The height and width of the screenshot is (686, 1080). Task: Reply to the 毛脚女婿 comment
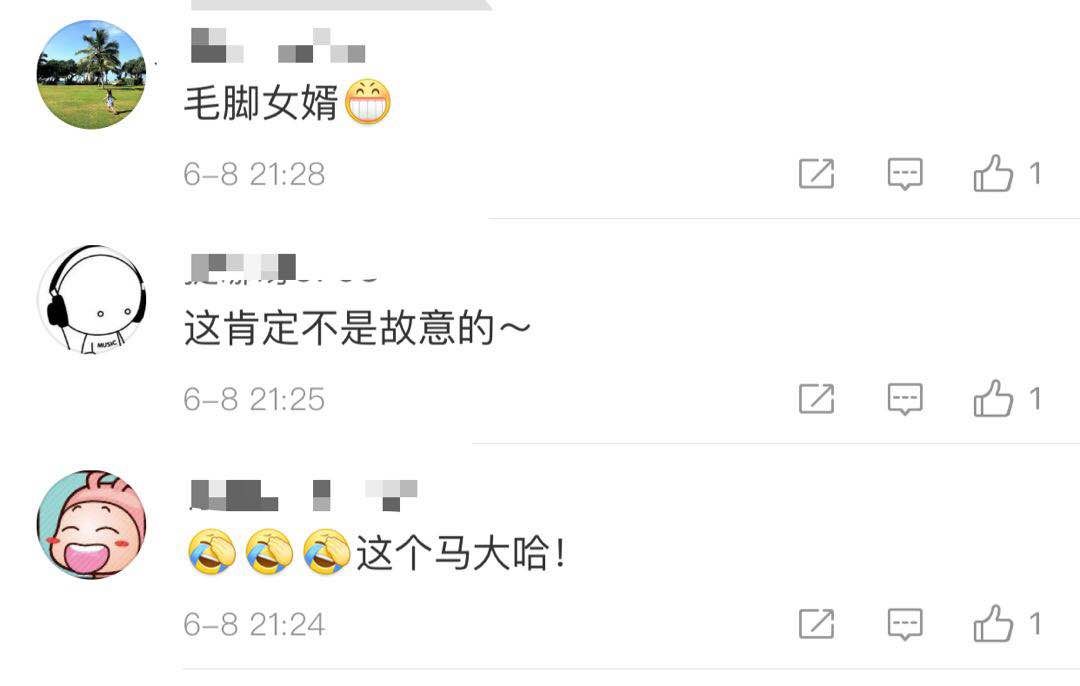(x=904, y=174)
